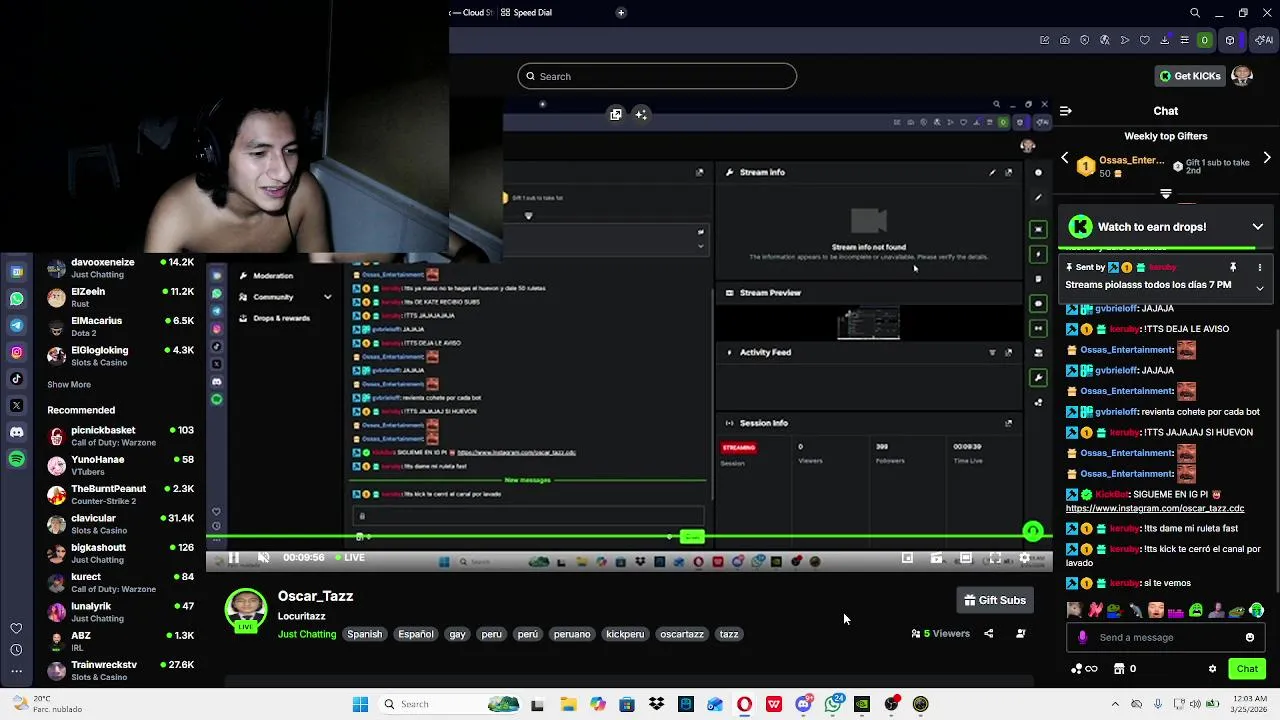This screenshot has height=720, width=1280.
Task: Select the kickperu tag
Action: (625, 634)
